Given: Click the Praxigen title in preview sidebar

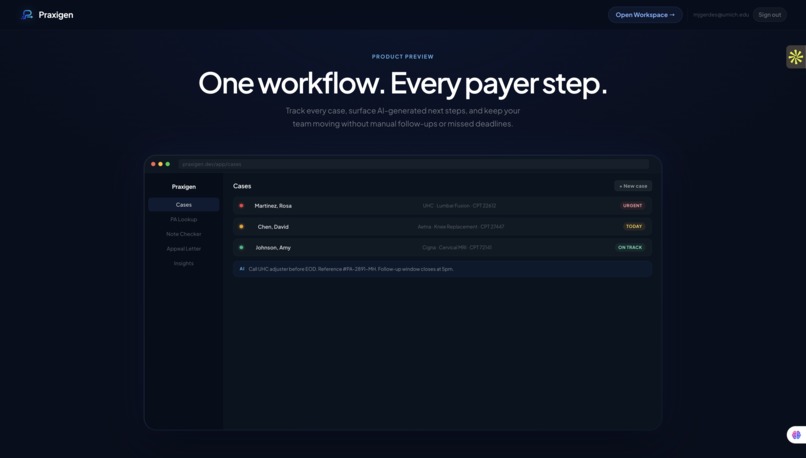Looking at the screenshot, I should [184, 187].
